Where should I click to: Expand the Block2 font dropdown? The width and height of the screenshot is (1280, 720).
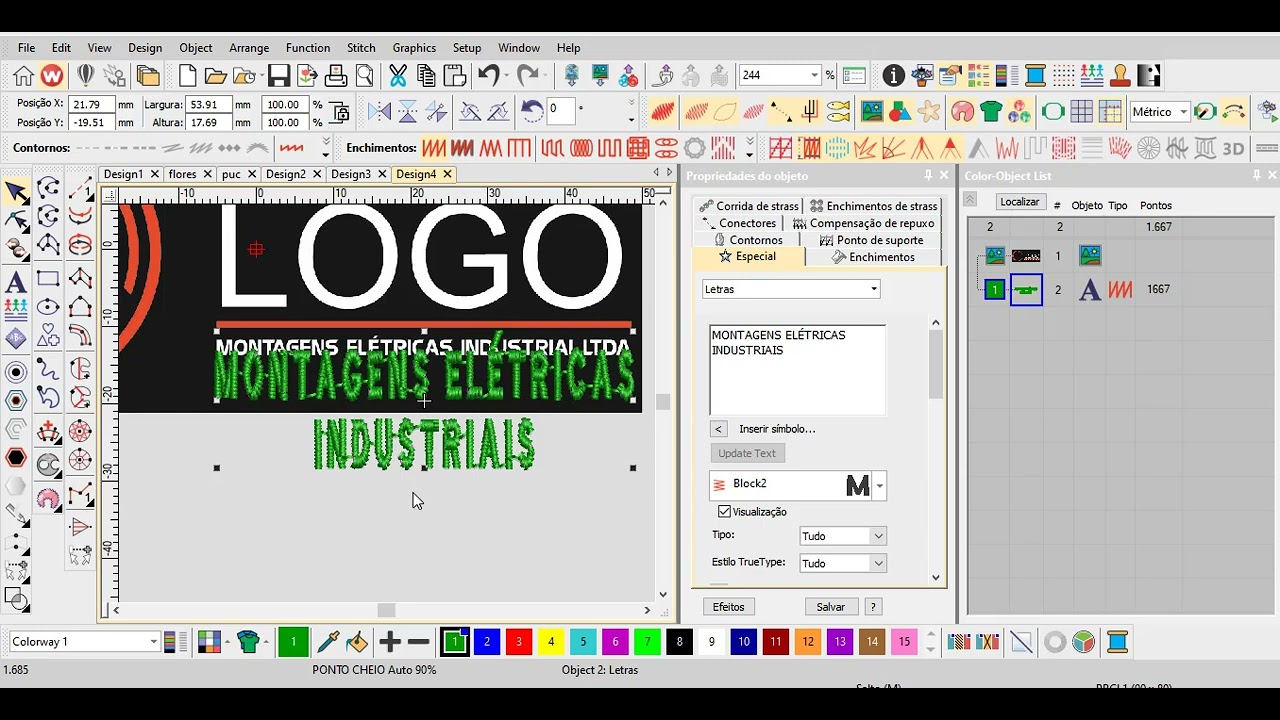(879, 486)
